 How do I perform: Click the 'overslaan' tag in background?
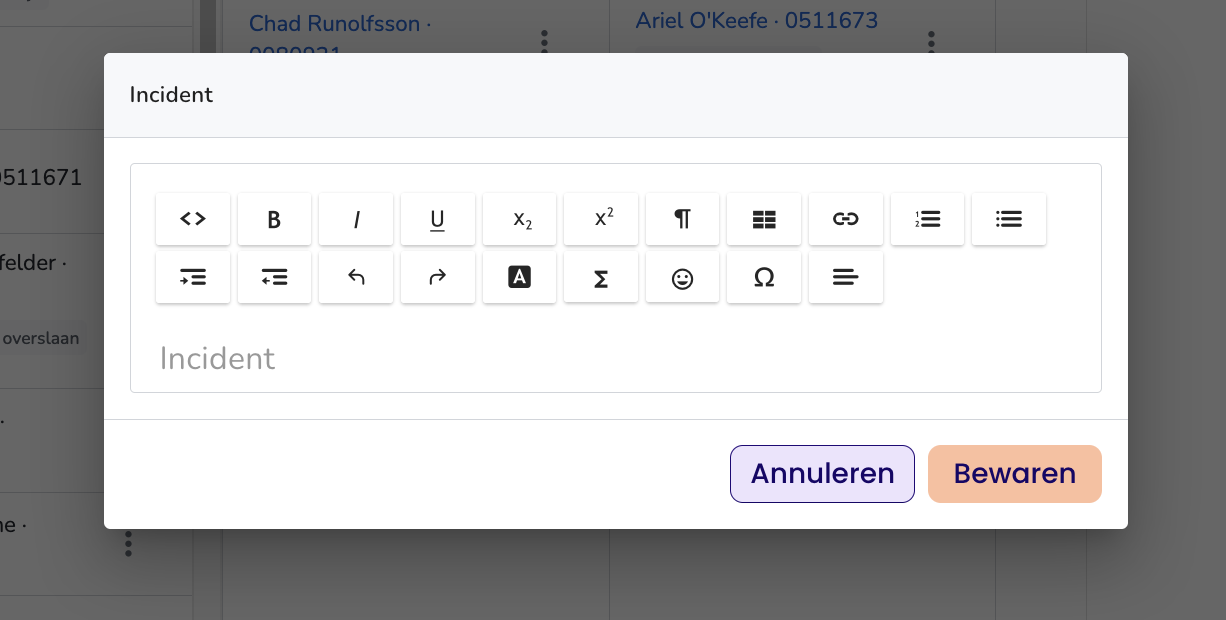click(41, 339)
